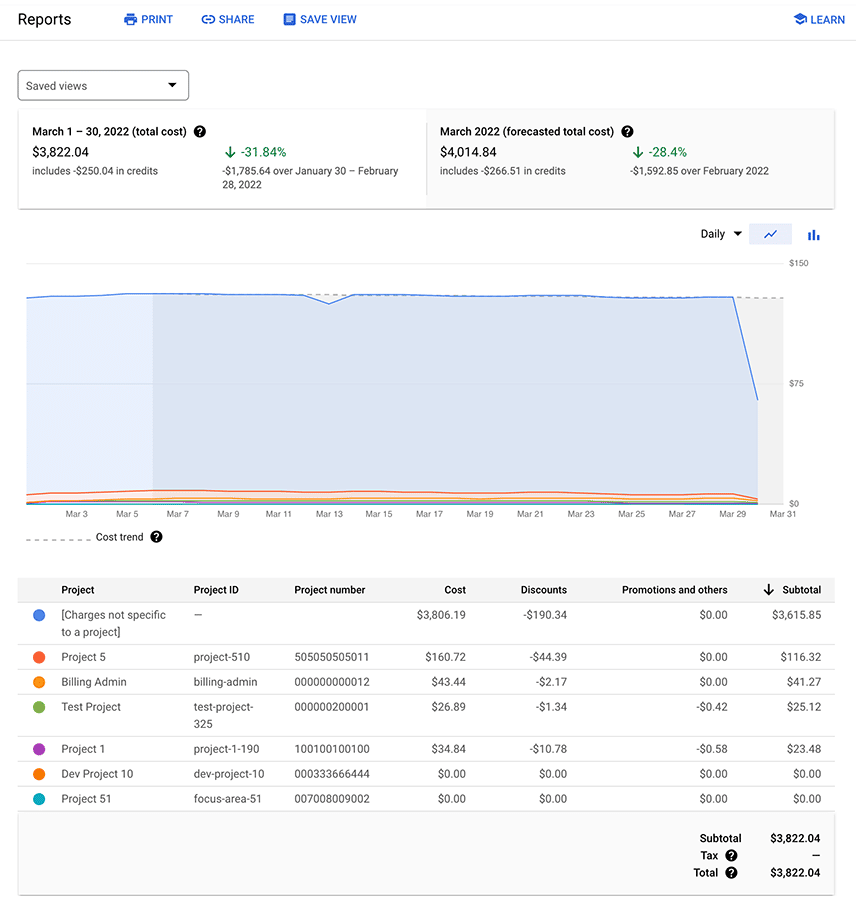Click the Save View icon
856x910 pixels.
click(289, 20)
